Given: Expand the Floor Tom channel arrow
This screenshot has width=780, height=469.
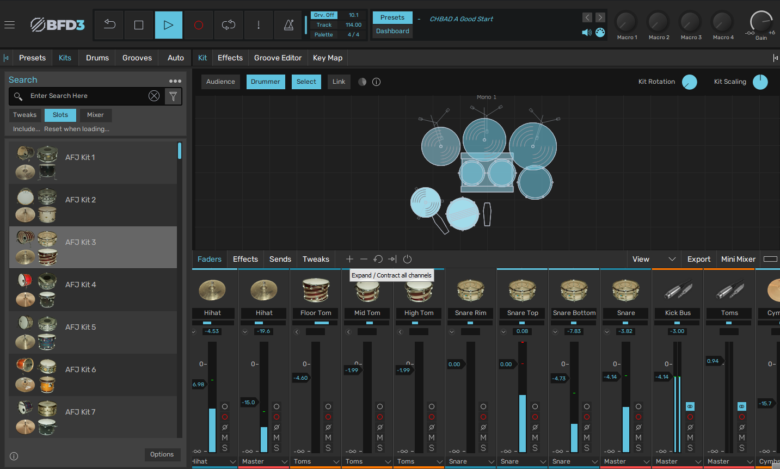Looking at the screenshot, I should click(x=297, y=332).
